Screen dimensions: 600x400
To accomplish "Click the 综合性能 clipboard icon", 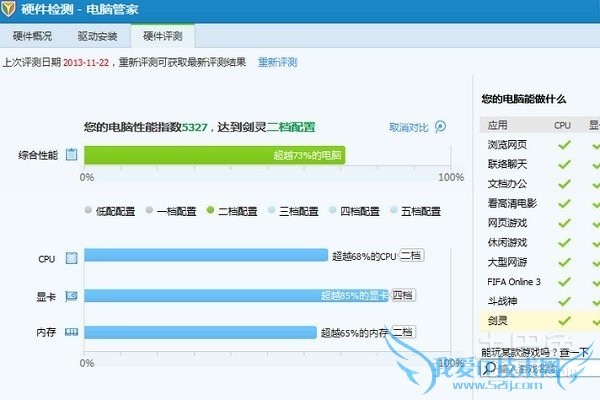I will tap(72, 155).
